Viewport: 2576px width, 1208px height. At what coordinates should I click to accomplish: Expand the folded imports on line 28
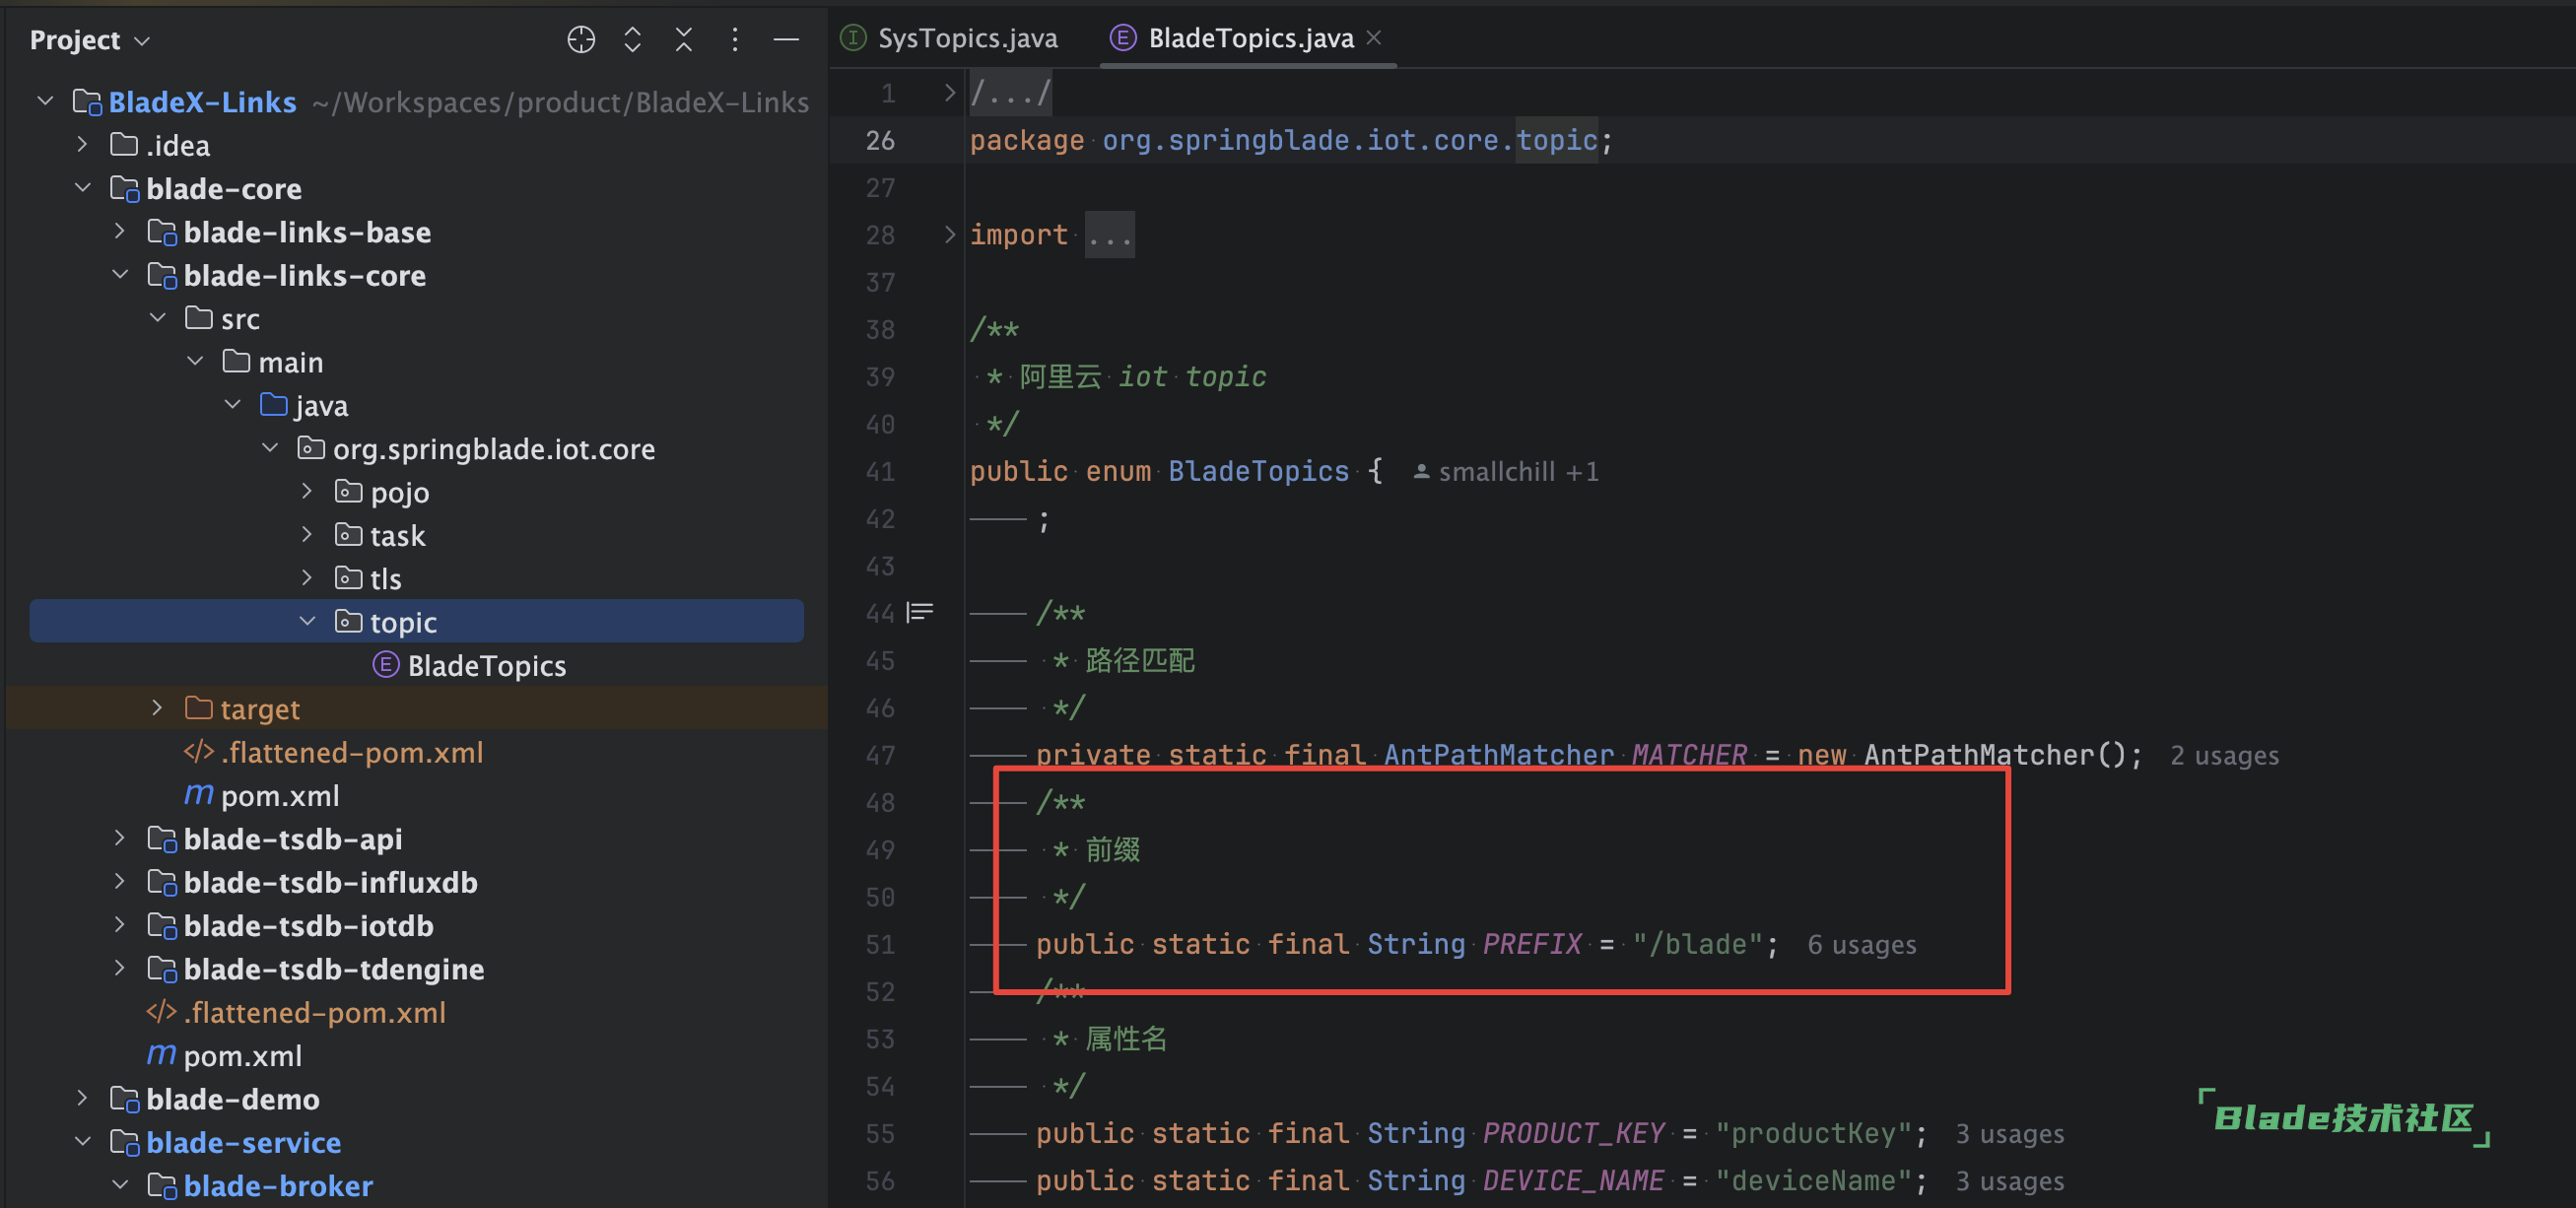click(x=949, y=234)
